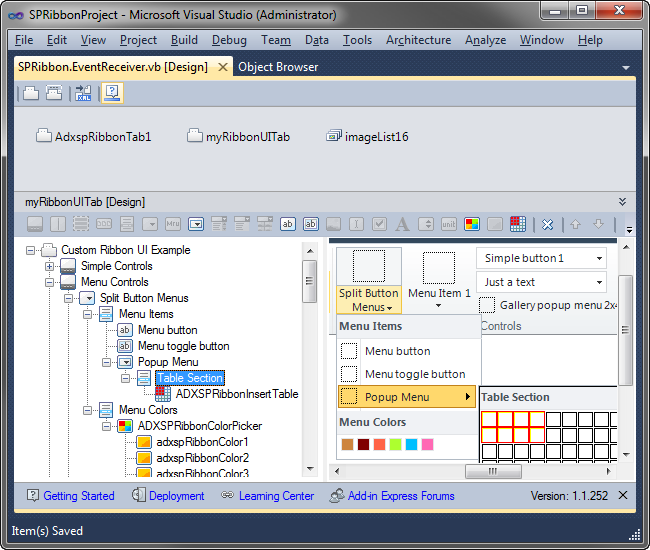Delete selected item with blue X icon

548,225
